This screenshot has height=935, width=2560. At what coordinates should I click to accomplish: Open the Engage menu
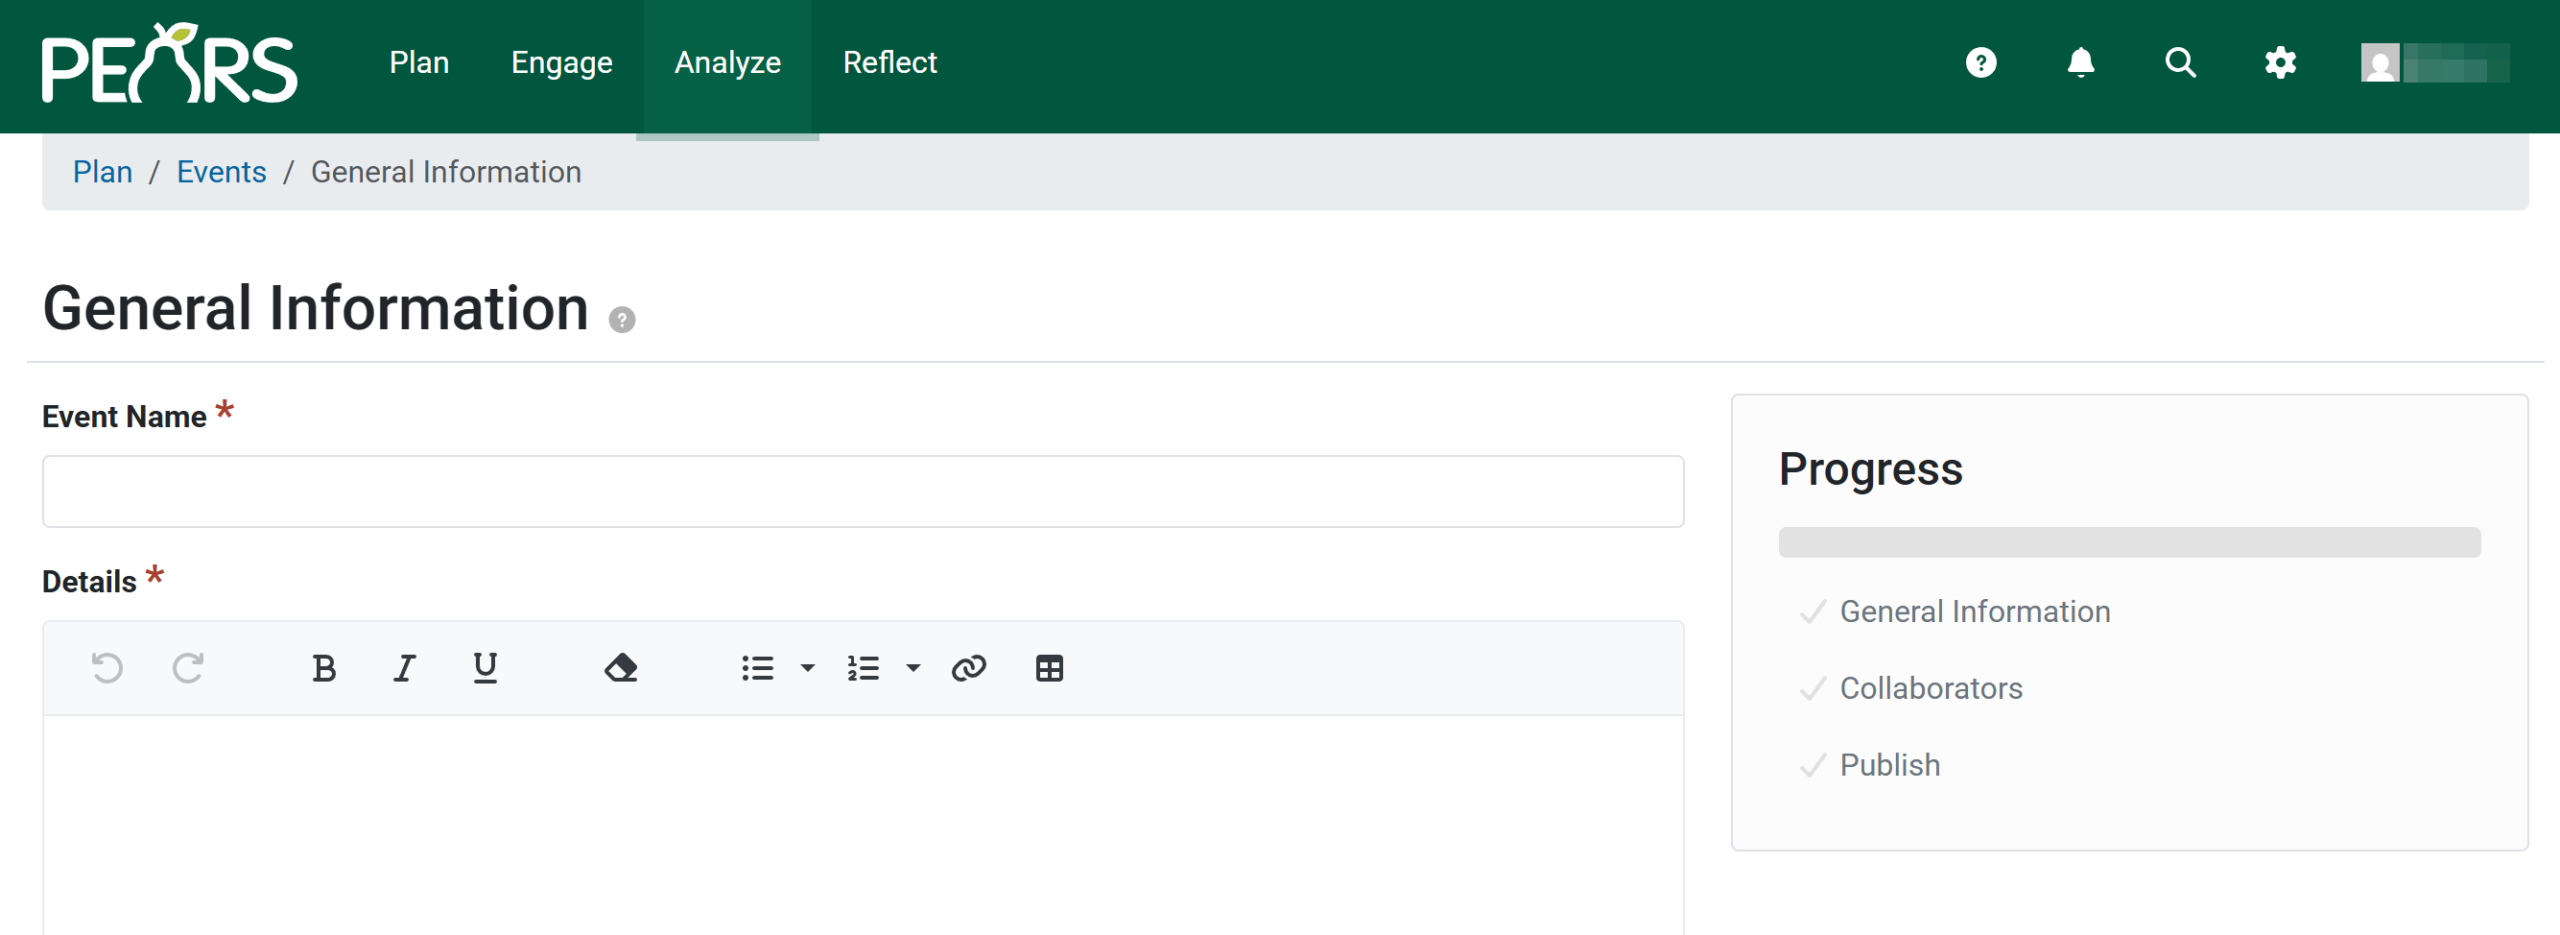(561, 63)
